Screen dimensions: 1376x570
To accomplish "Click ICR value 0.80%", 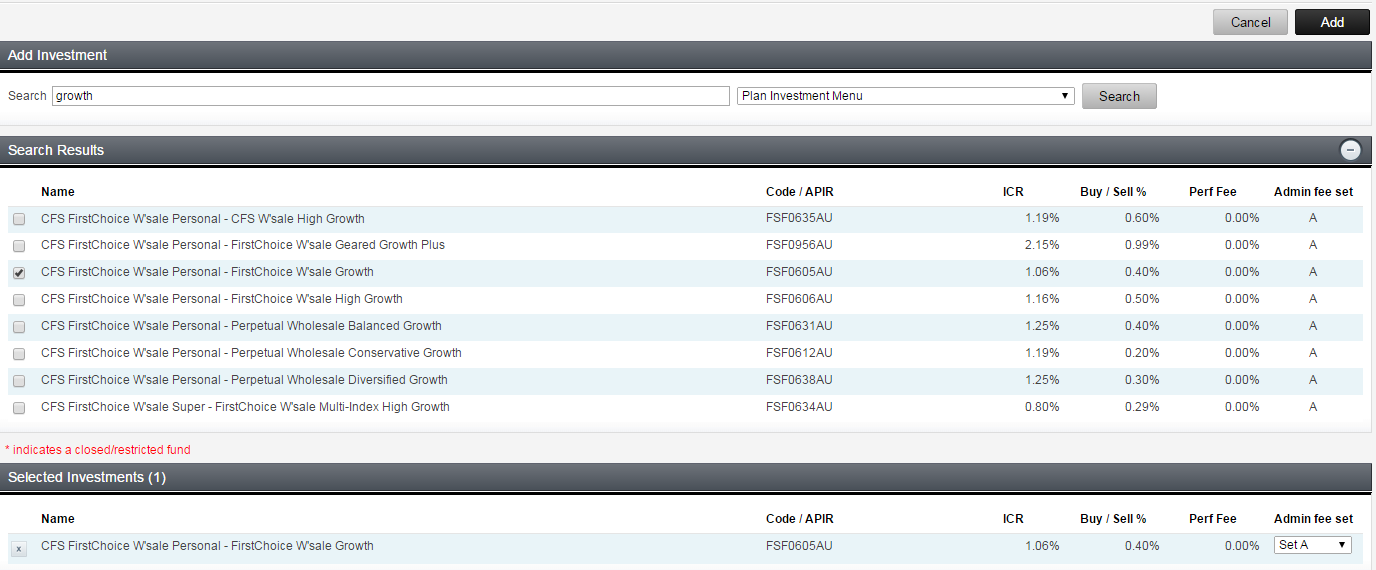I will click(1042, 407).
